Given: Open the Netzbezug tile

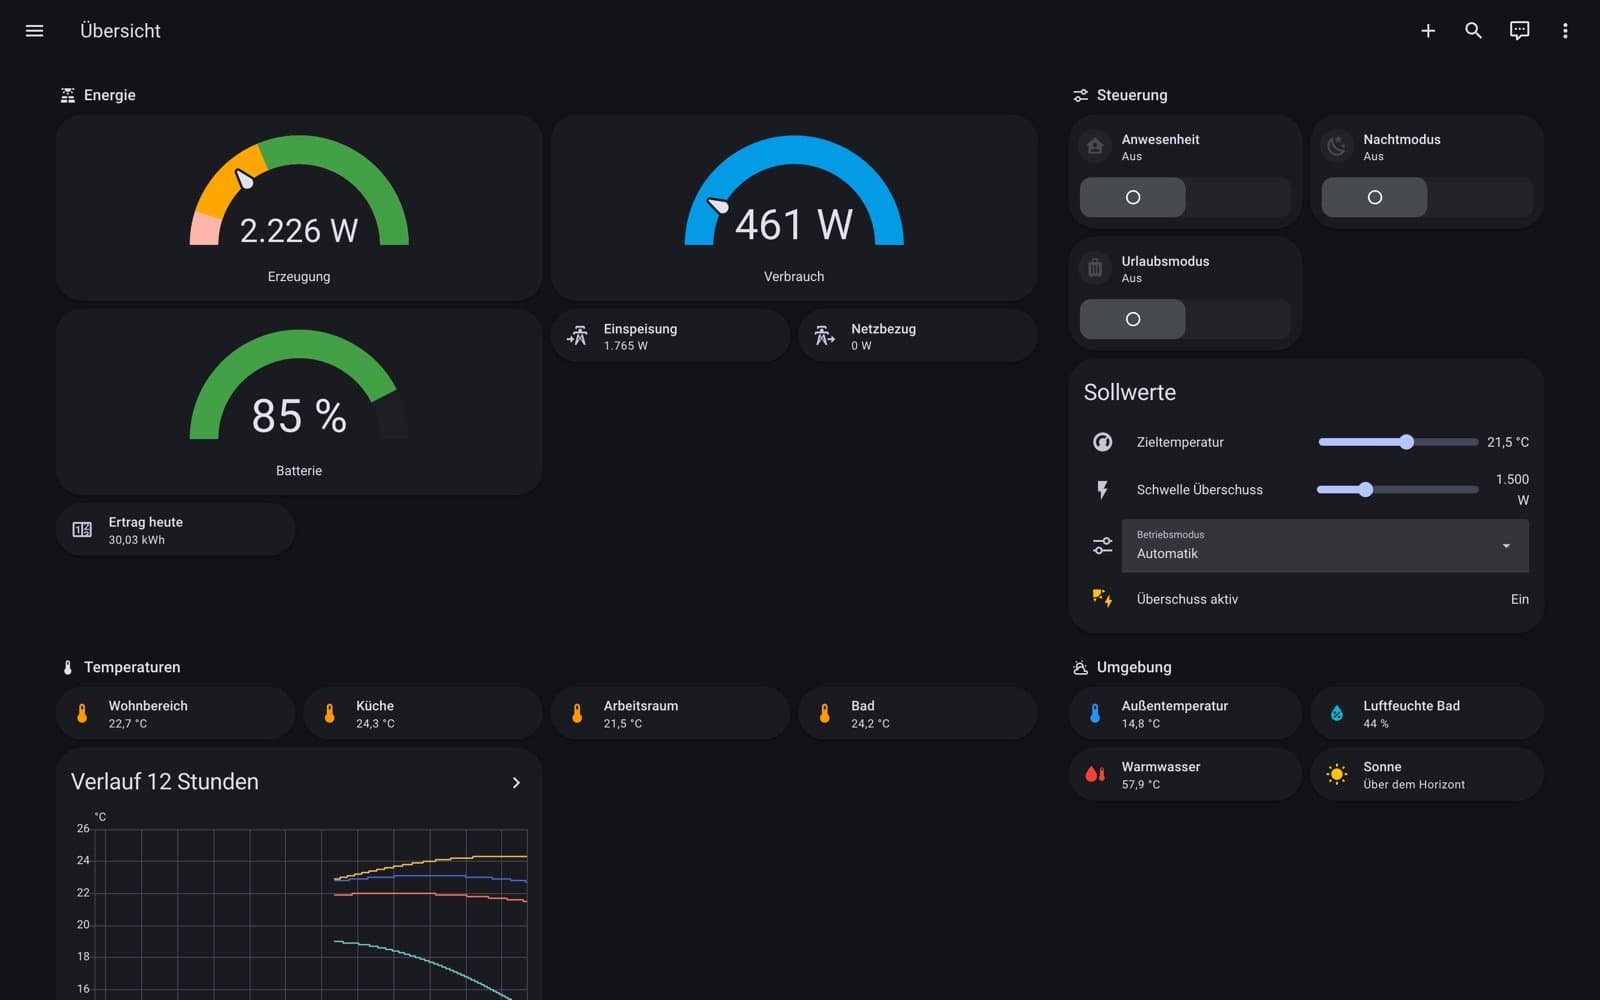Looking at the screenshot, I should [918, 336].
